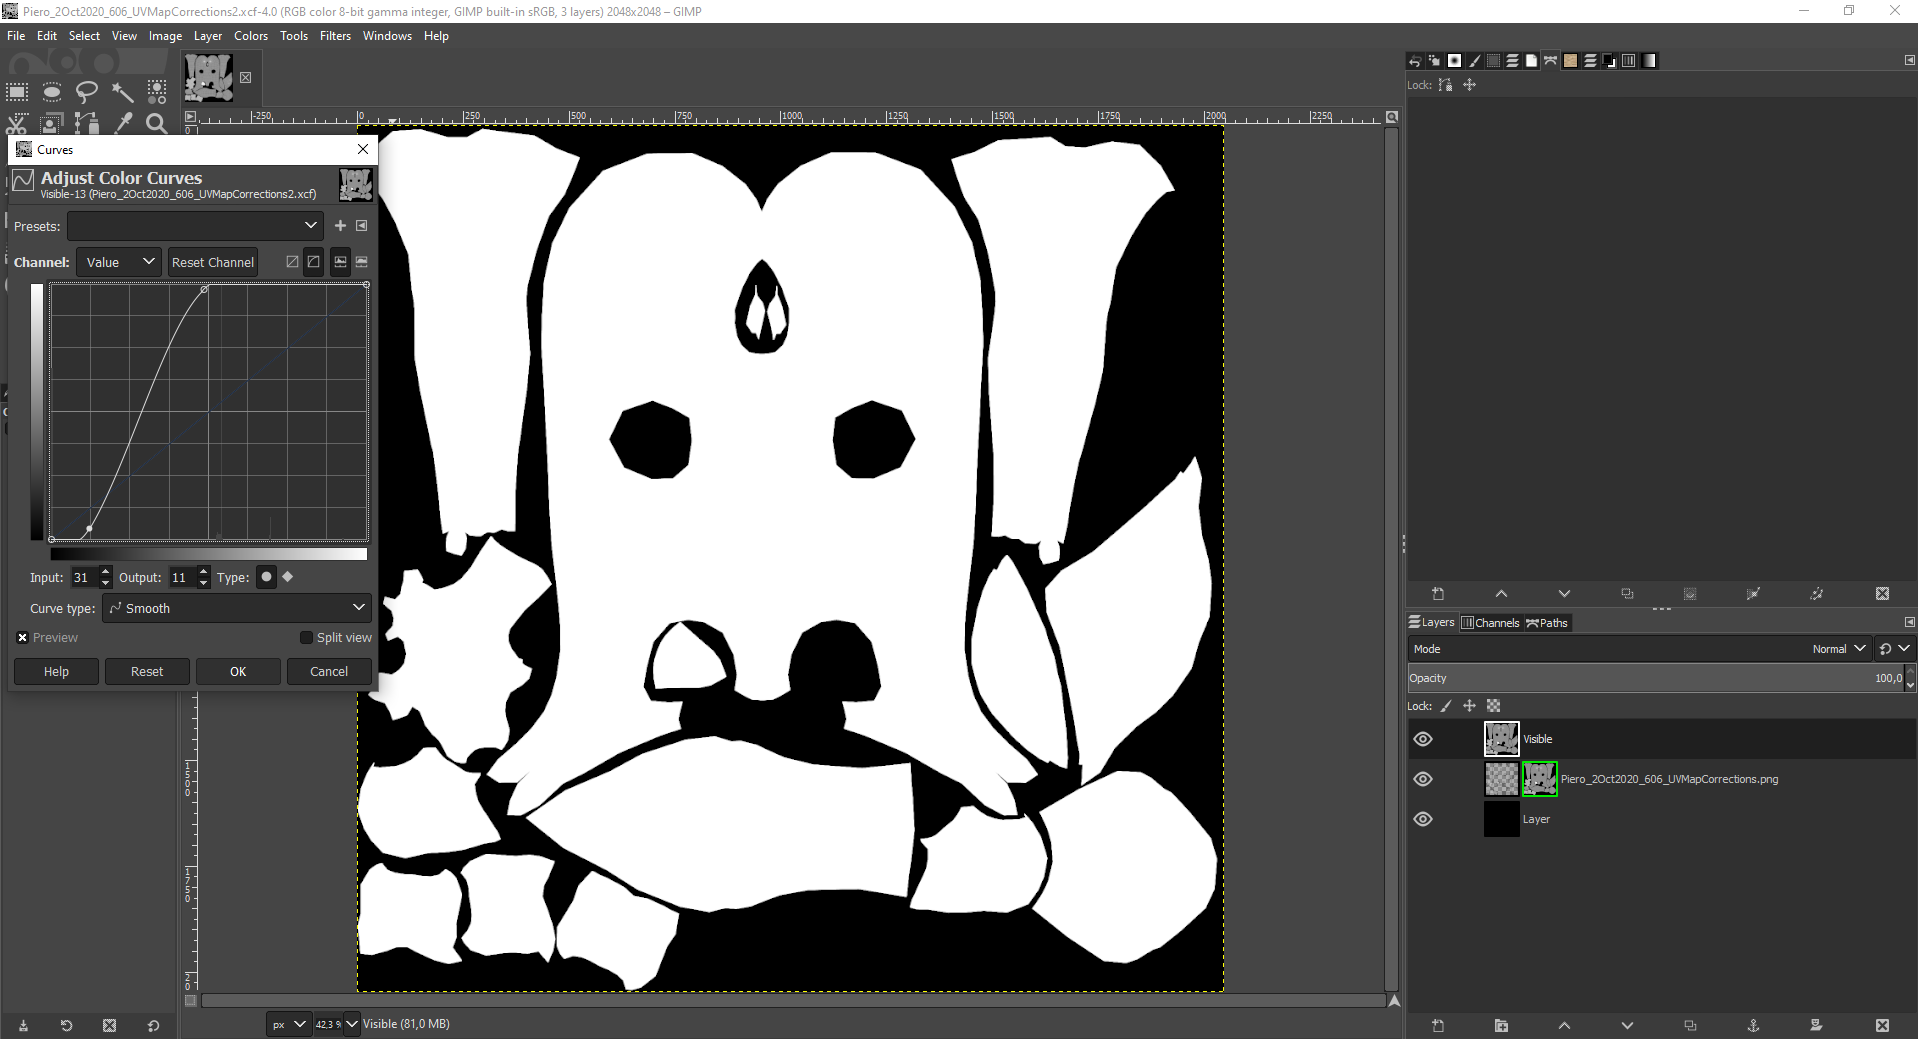Enable the Split view checkbox
Screen dimensions: 1918x1039
pos(307,638)
